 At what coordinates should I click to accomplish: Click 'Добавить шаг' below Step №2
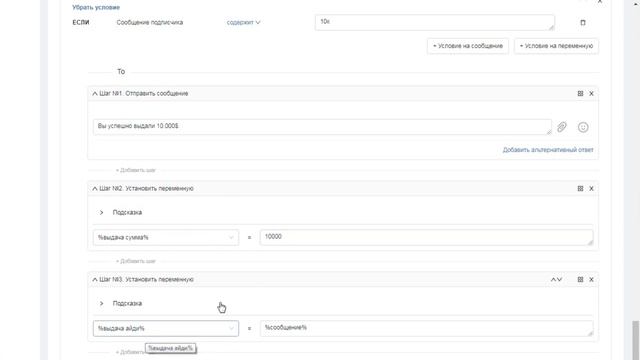(x=136, y=261)
